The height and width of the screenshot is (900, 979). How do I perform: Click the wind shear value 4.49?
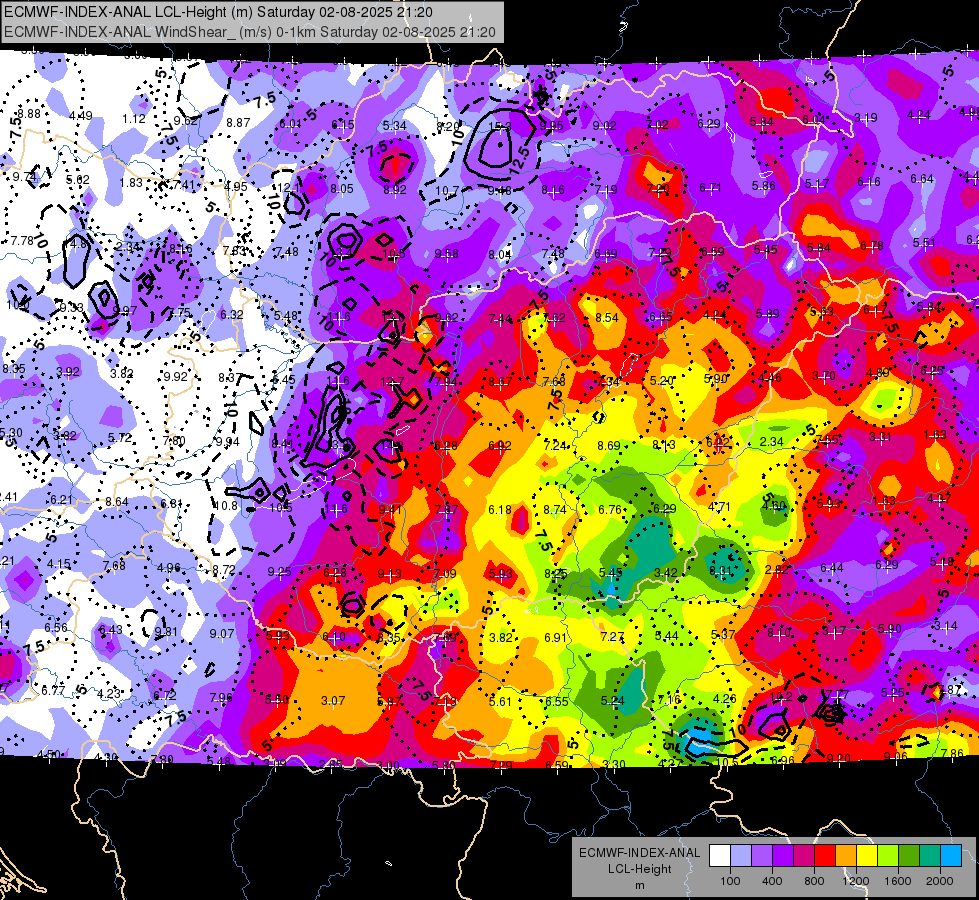point(81,116)
